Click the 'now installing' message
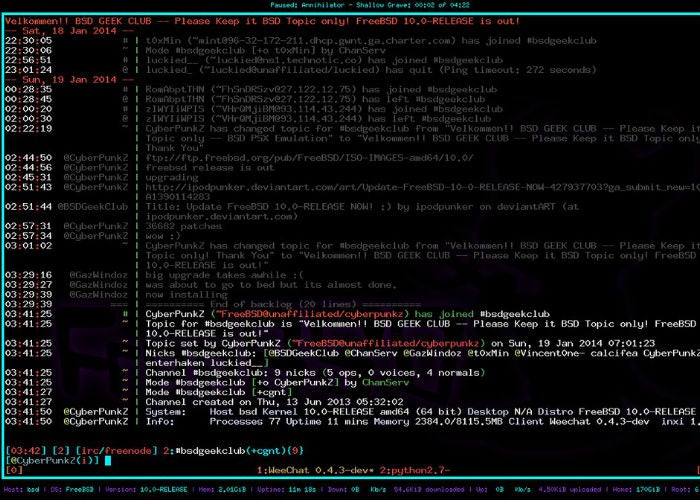This screenshot has width=700, height=500. 187,295
